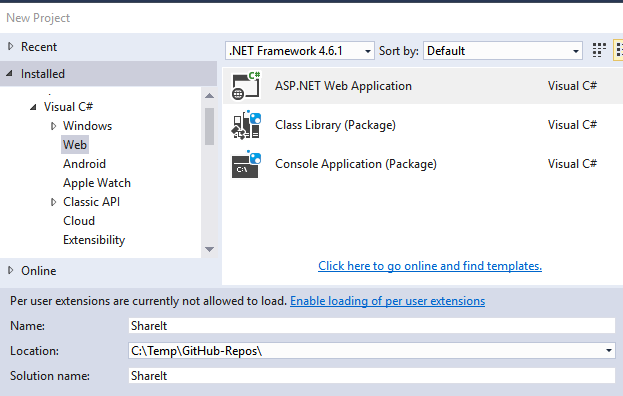
Task: Click the Recent section label
Action: pos(39,47)
